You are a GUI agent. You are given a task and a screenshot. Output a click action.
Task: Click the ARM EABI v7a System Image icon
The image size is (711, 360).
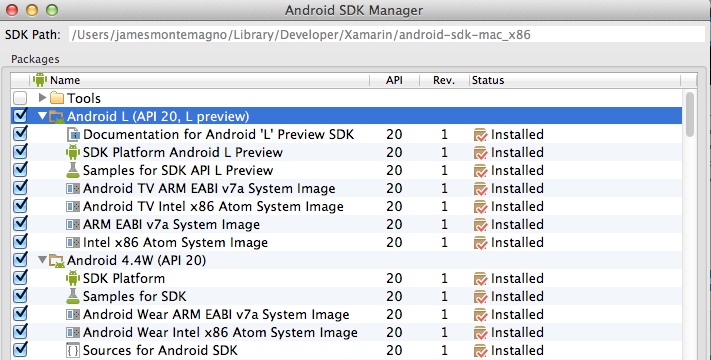coord(73,224)
